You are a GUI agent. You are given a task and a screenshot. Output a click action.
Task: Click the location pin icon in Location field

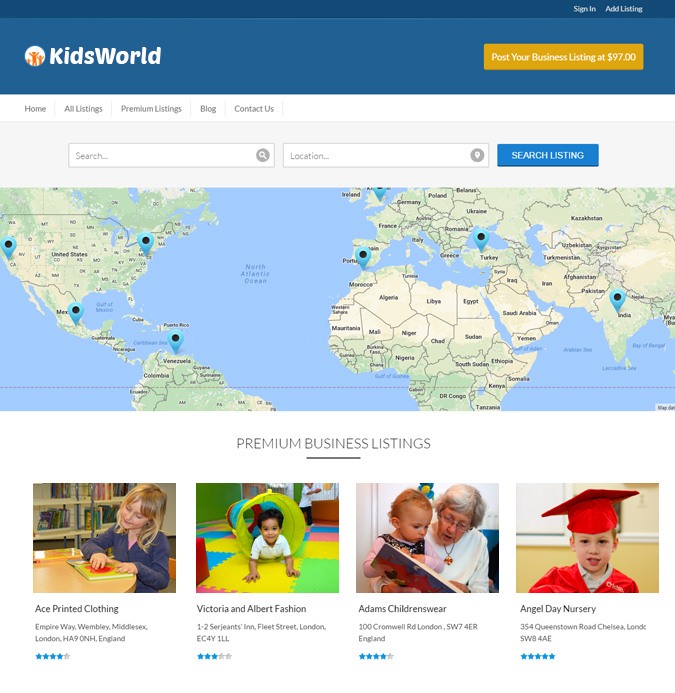click(477, 155)
